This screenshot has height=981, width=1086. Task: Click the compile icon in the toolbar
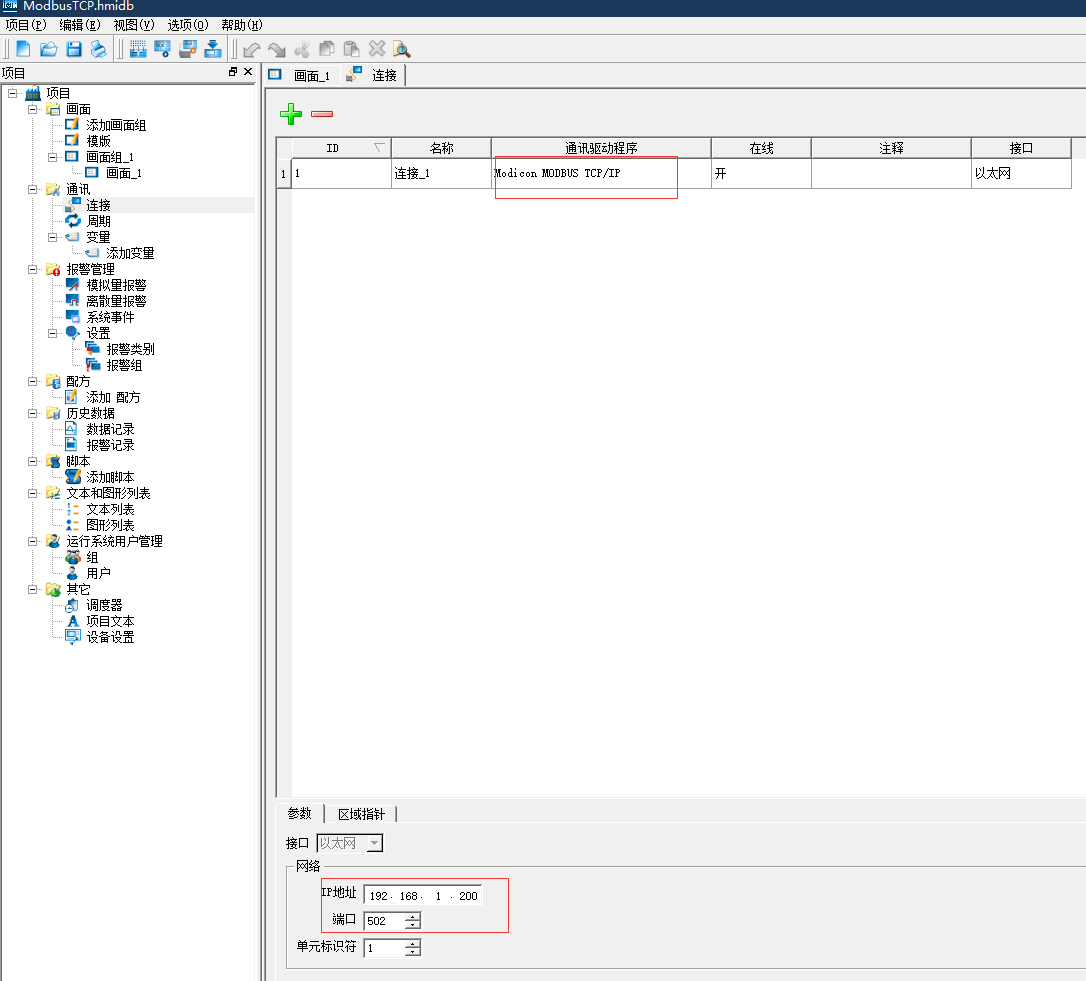138,49
